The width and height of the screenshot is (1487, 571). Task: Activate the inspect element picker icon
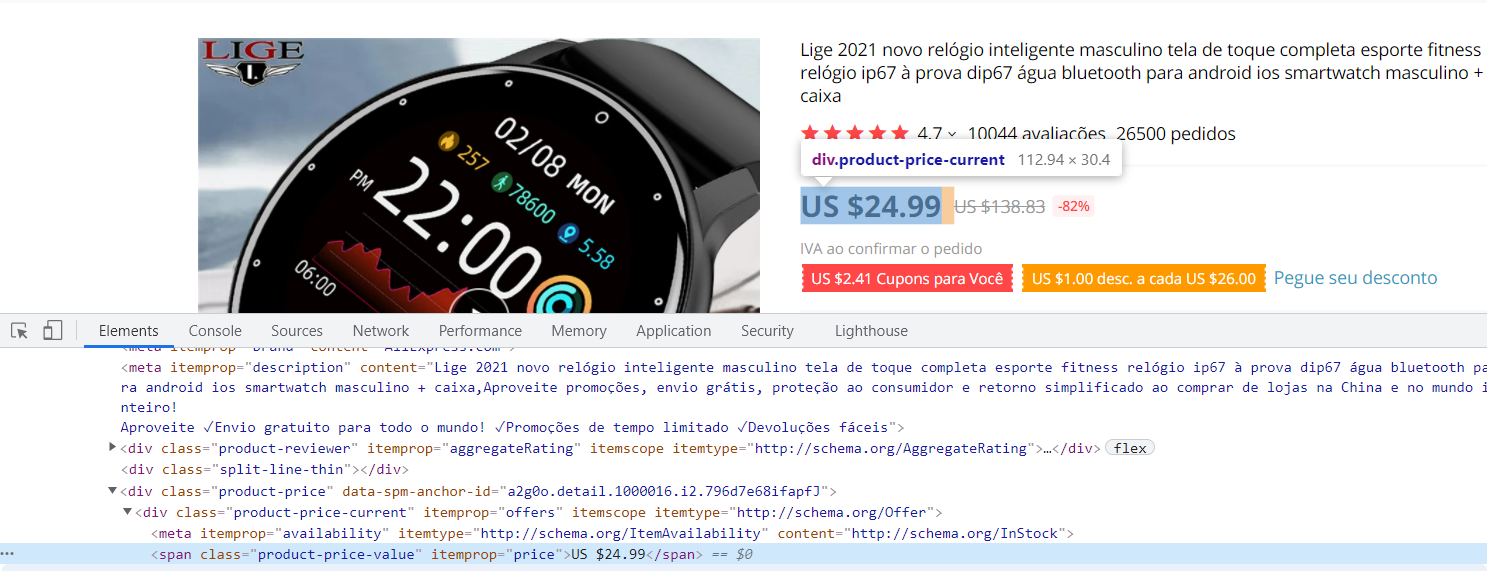19,330
